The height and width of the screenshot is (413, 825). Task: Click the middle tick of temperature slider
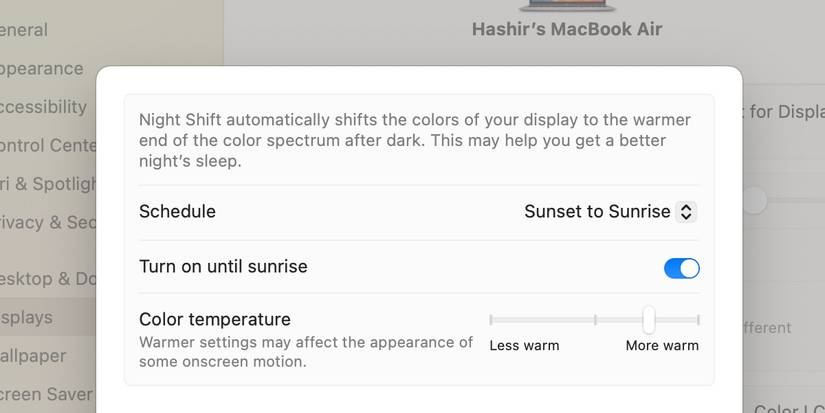point(595,320)
